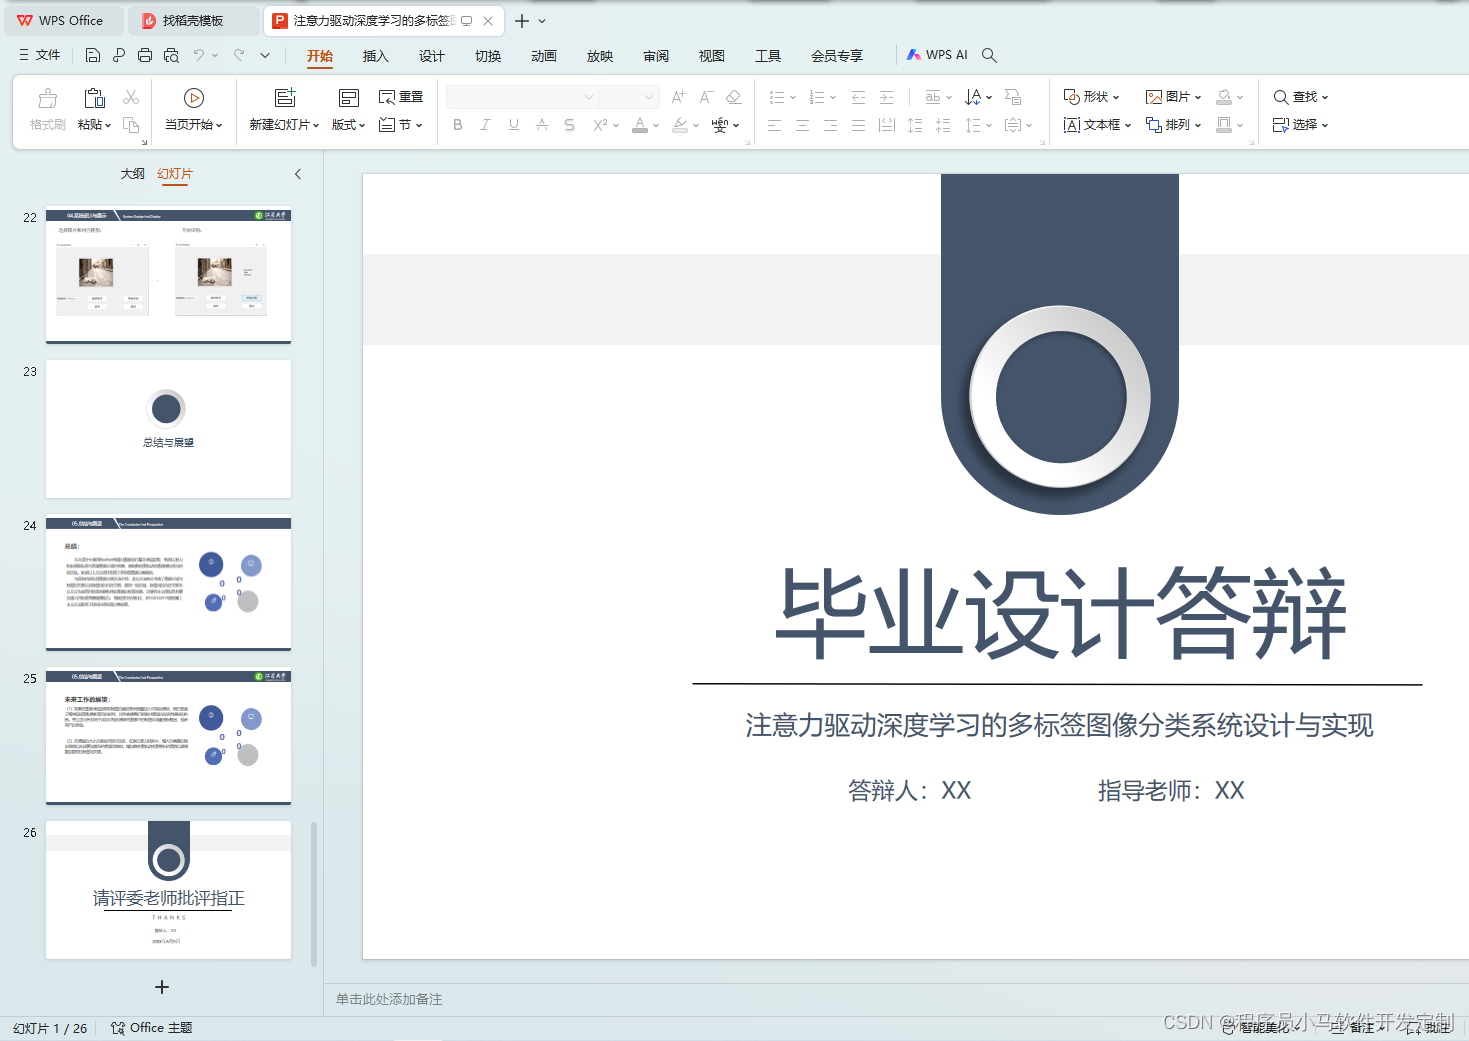Start slideshow from current page (当页开始)
Viewport: 1469px width, 1041px height.
point(192,108)
